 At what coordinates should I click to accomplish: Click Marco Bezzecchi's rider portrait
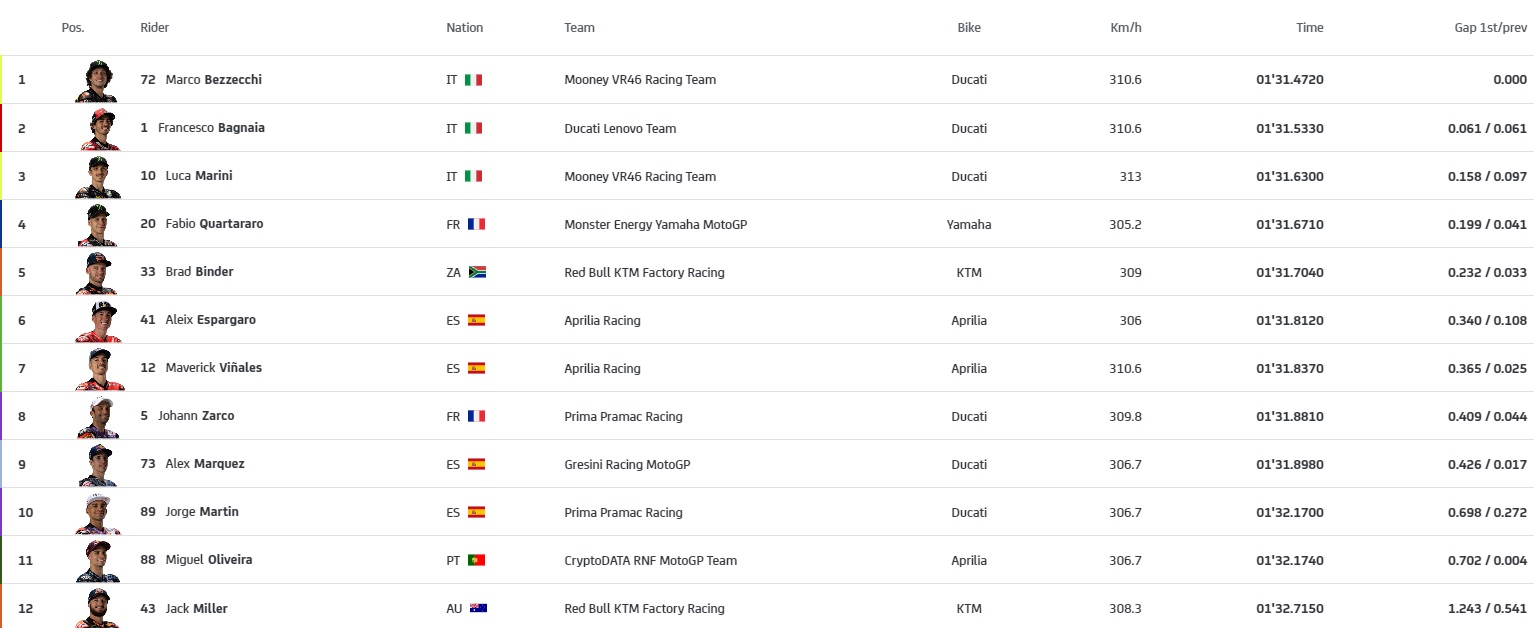click(x=96, y=80)
